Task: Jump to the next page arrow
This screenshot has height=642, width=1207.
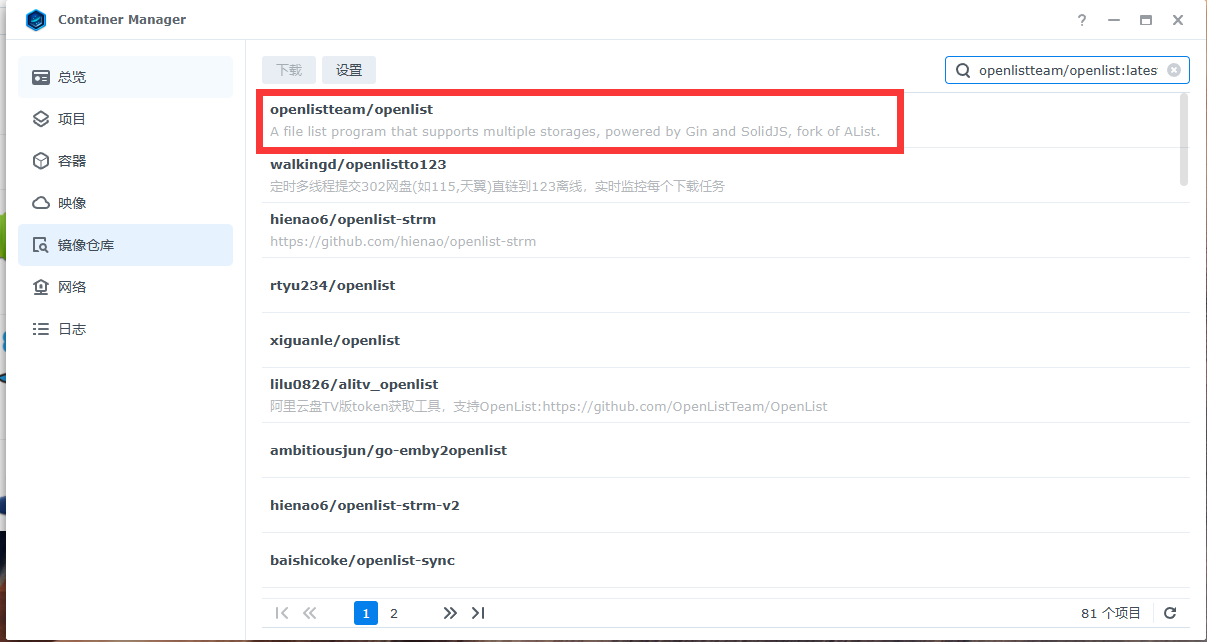Action: point(450,613)
